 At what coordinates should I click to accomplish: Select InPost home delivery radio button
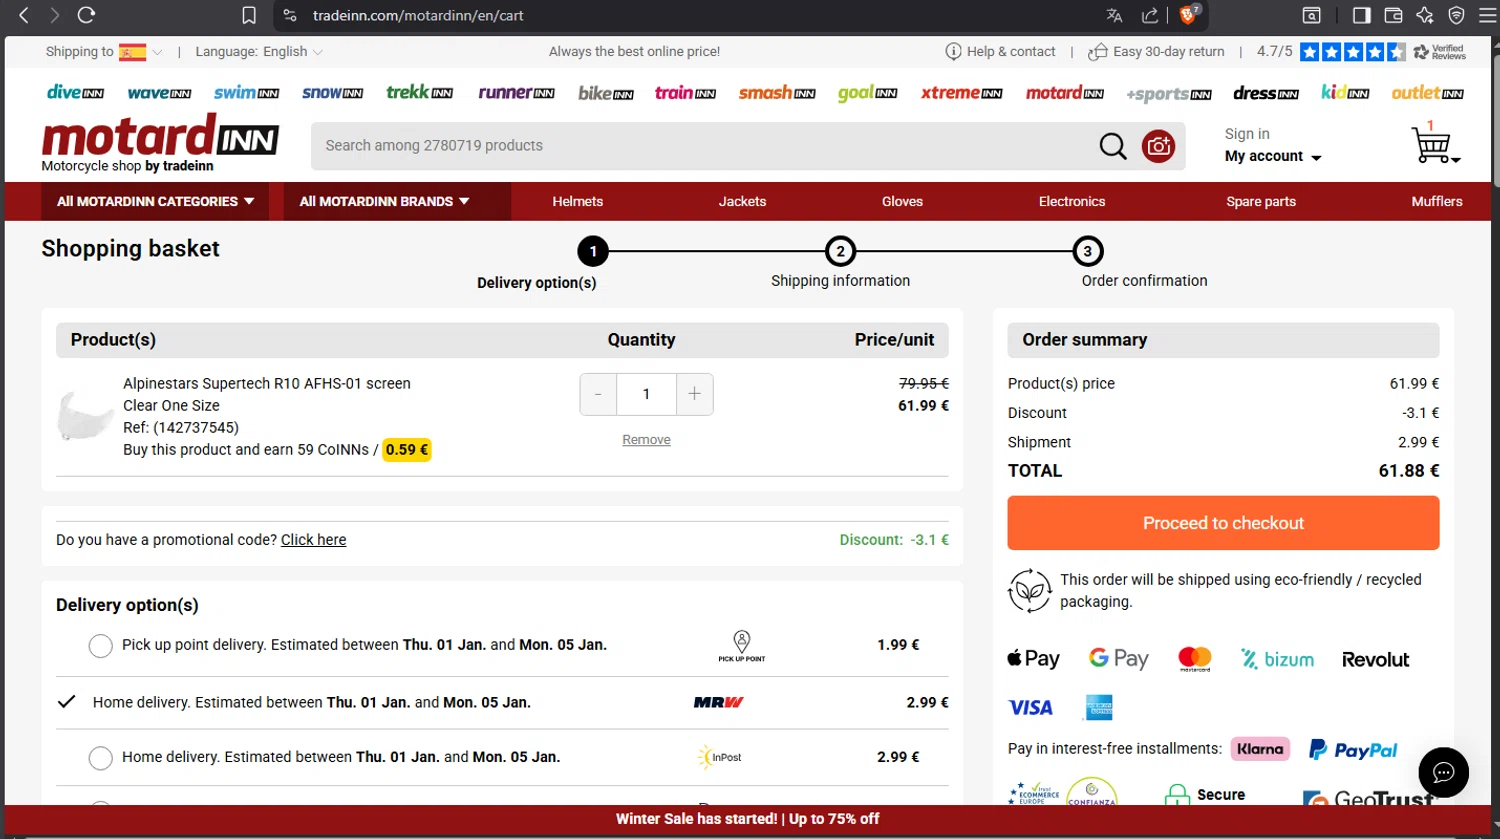(100, 758)
